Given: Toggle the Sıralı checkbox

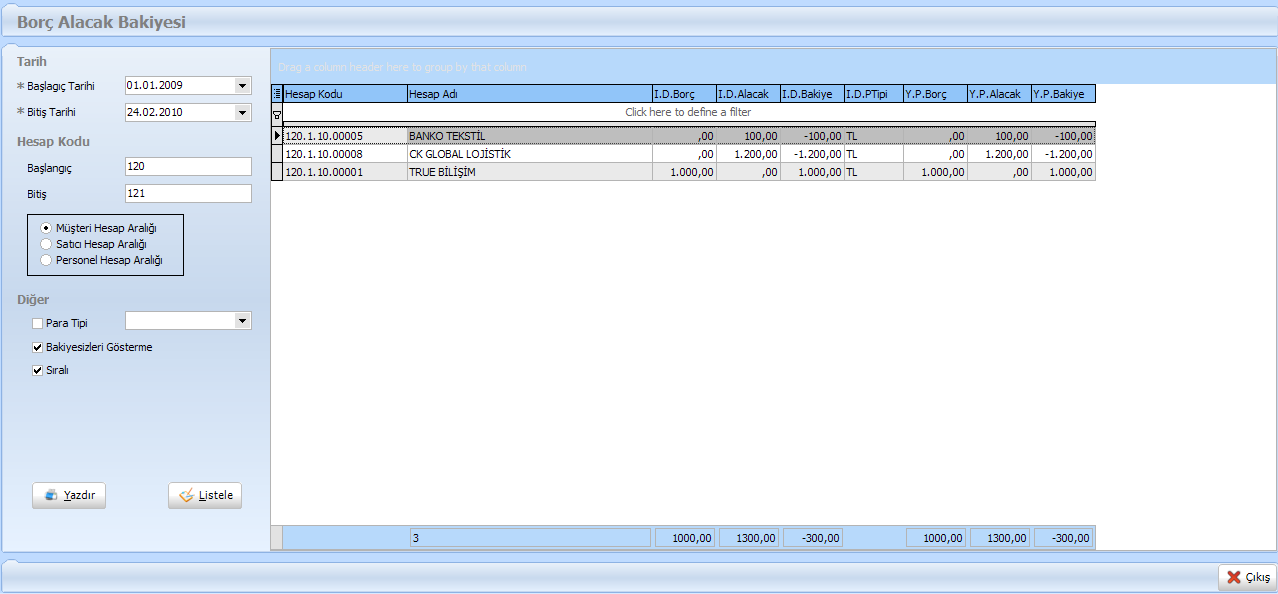Looking at the screenshot, I should coord(38,370).
